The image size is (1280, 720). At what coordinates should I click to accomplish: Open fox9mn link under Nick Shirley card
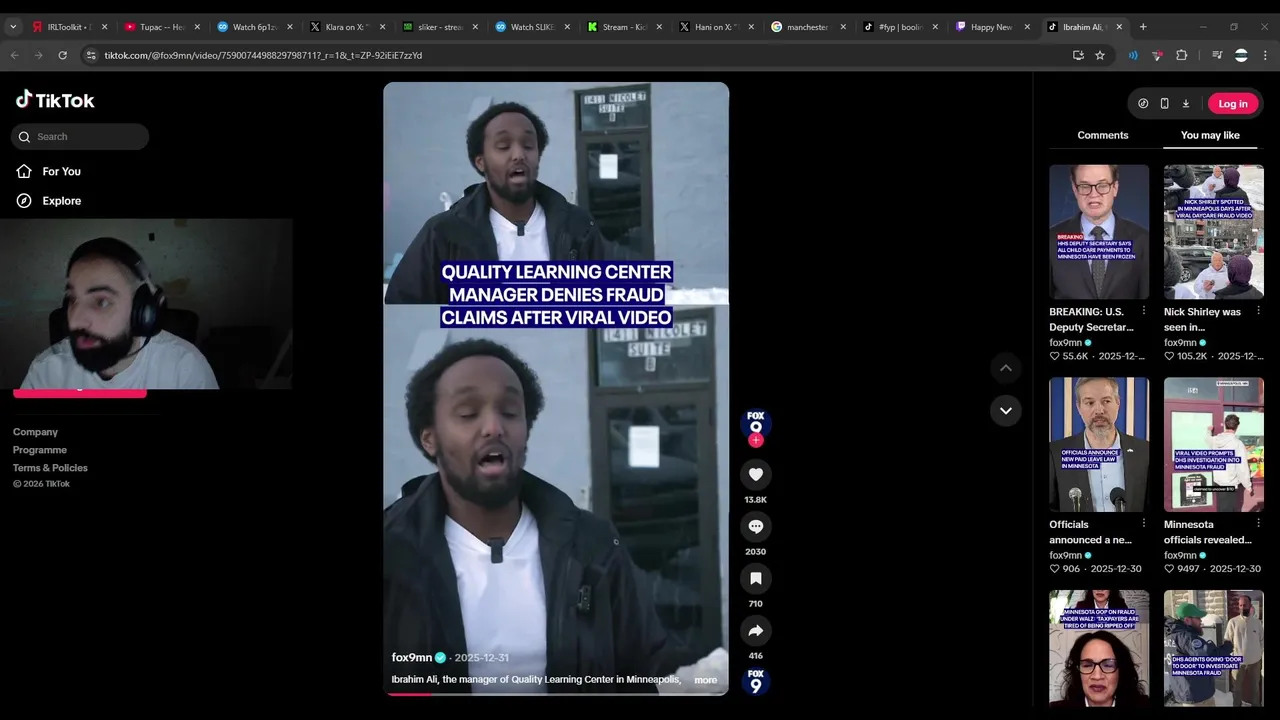point(1180,343)
